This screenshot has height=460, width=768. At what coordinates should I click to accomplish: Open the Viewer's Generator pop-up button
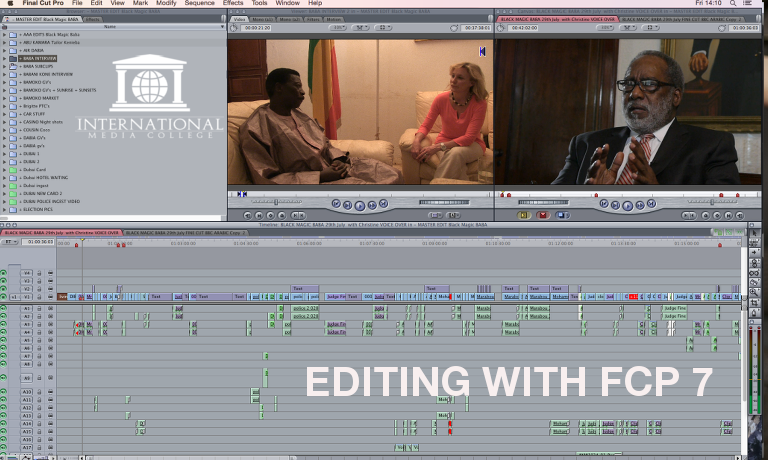point(453,215)
